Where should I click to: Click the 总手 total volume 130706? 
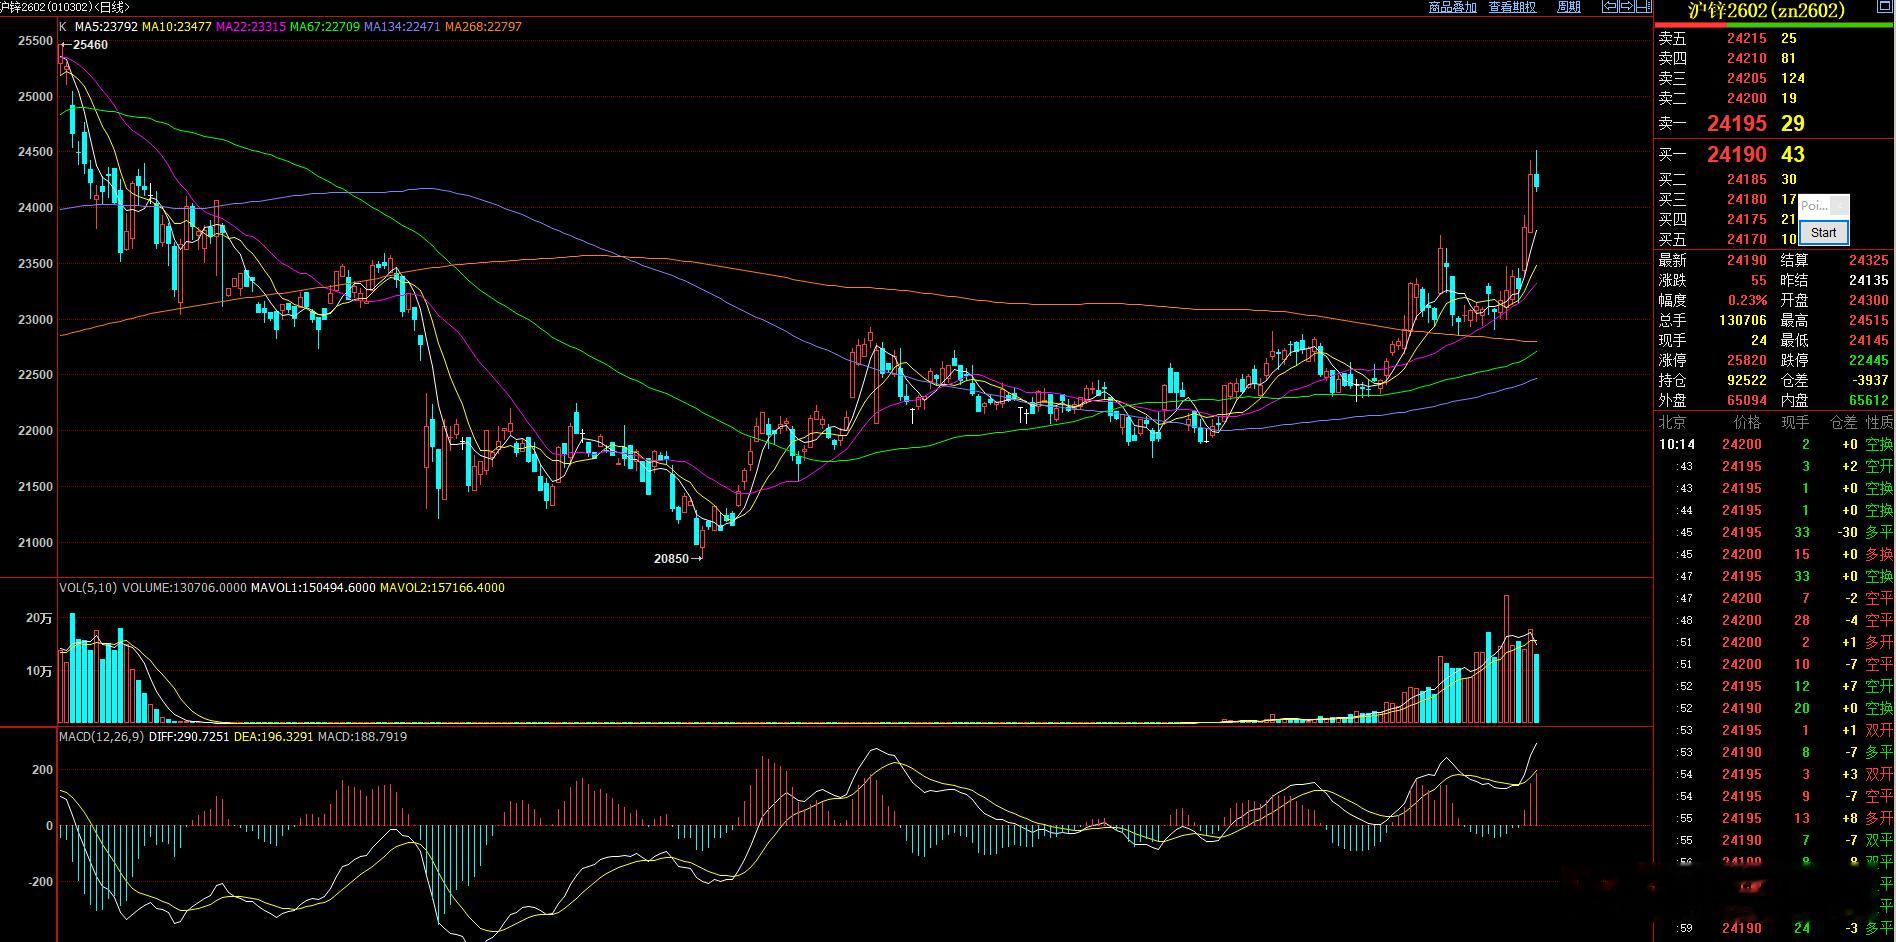pyautogui.click(x=1743, y=321)
